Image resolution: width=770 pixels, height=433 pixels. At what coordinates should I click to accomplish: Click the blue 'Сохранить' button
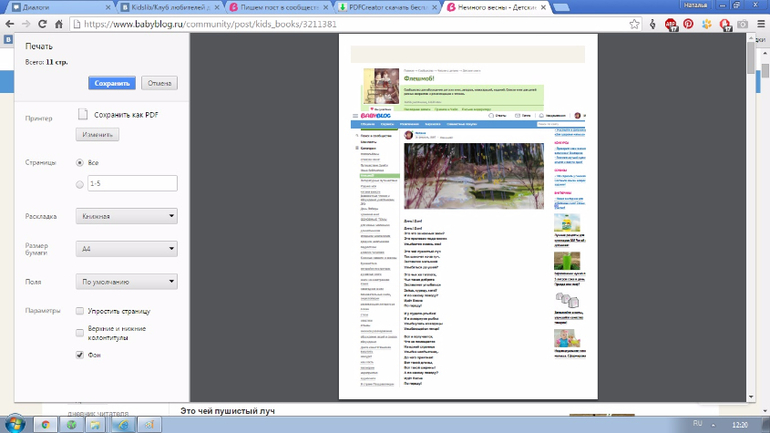click(111, 83)
